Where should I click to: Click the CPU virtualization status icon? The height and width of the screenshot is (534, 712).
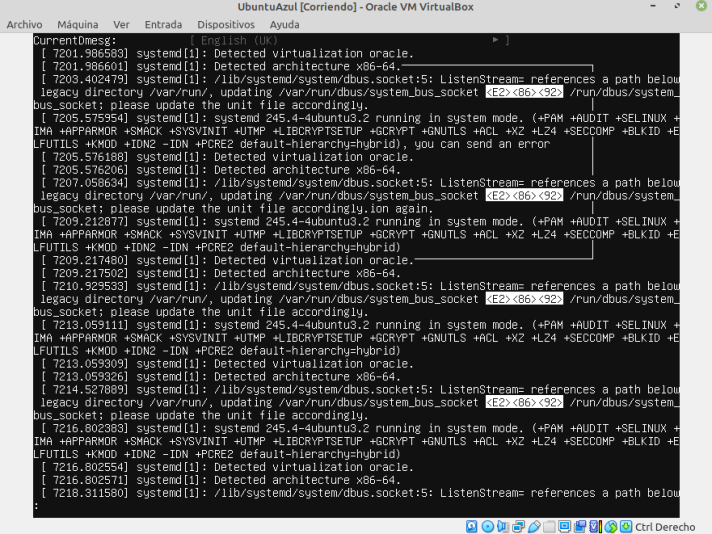[x=593, y=526]
